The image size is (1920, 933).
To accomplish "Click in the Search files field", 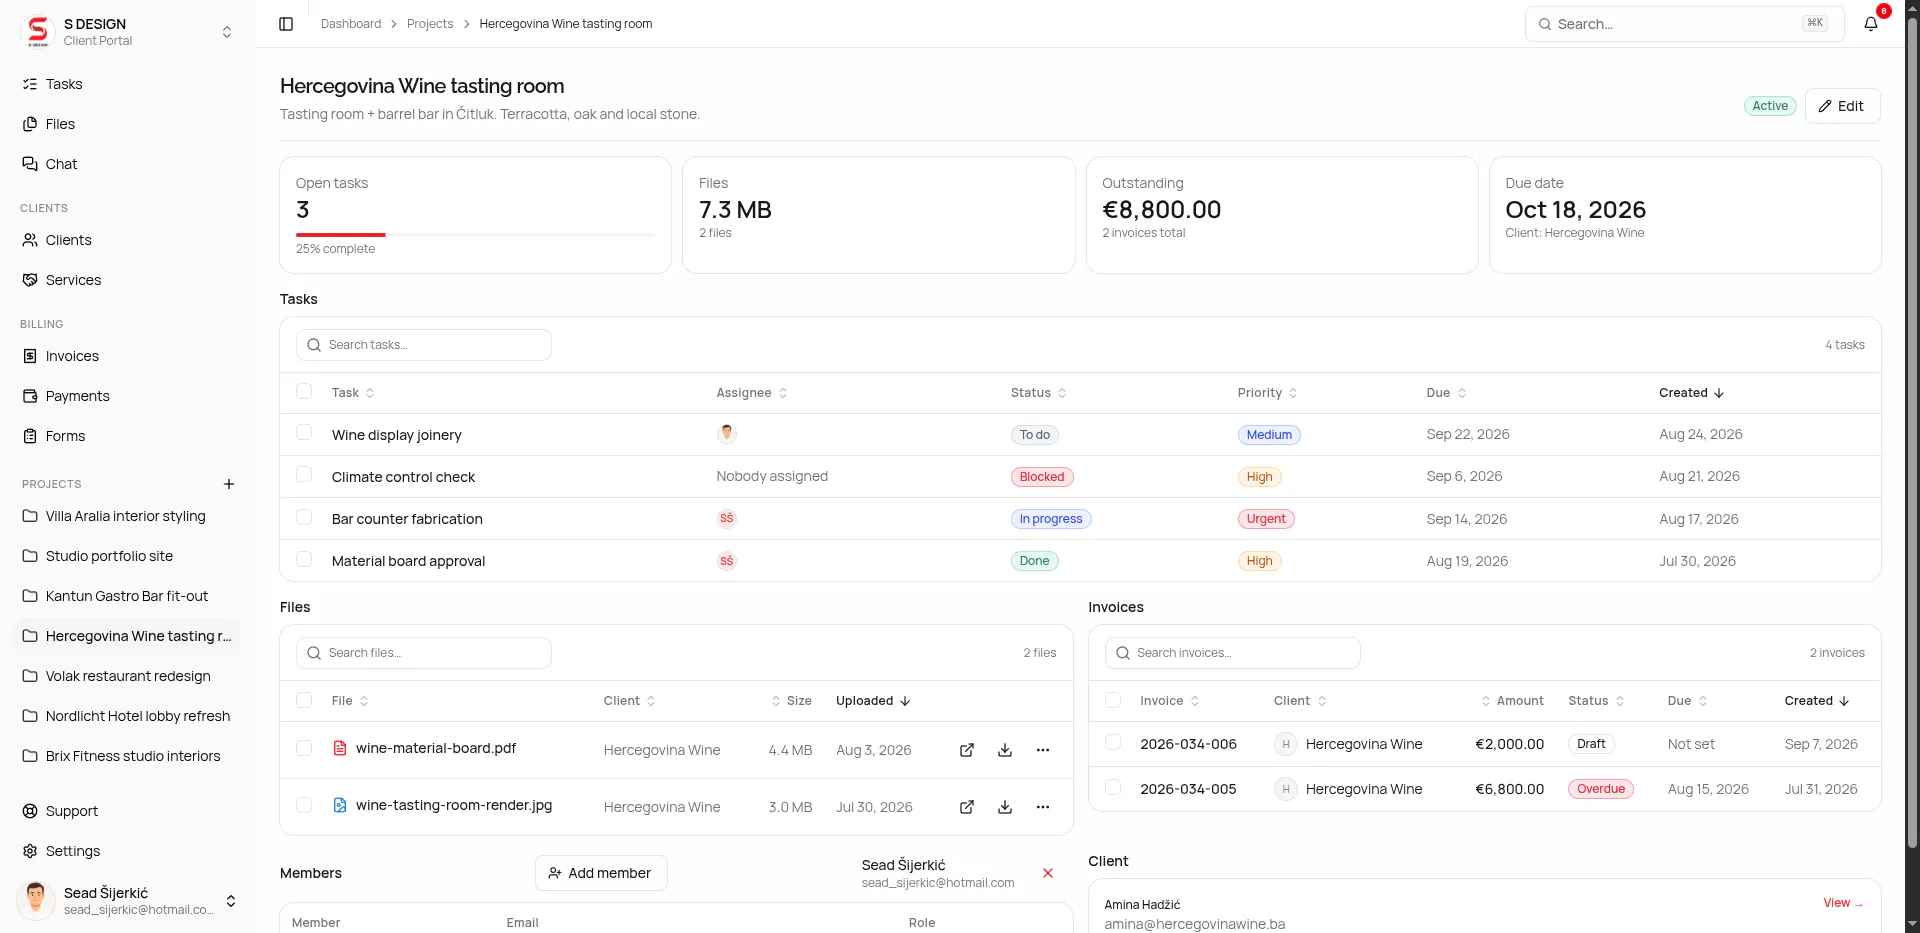I will (424, 653).
